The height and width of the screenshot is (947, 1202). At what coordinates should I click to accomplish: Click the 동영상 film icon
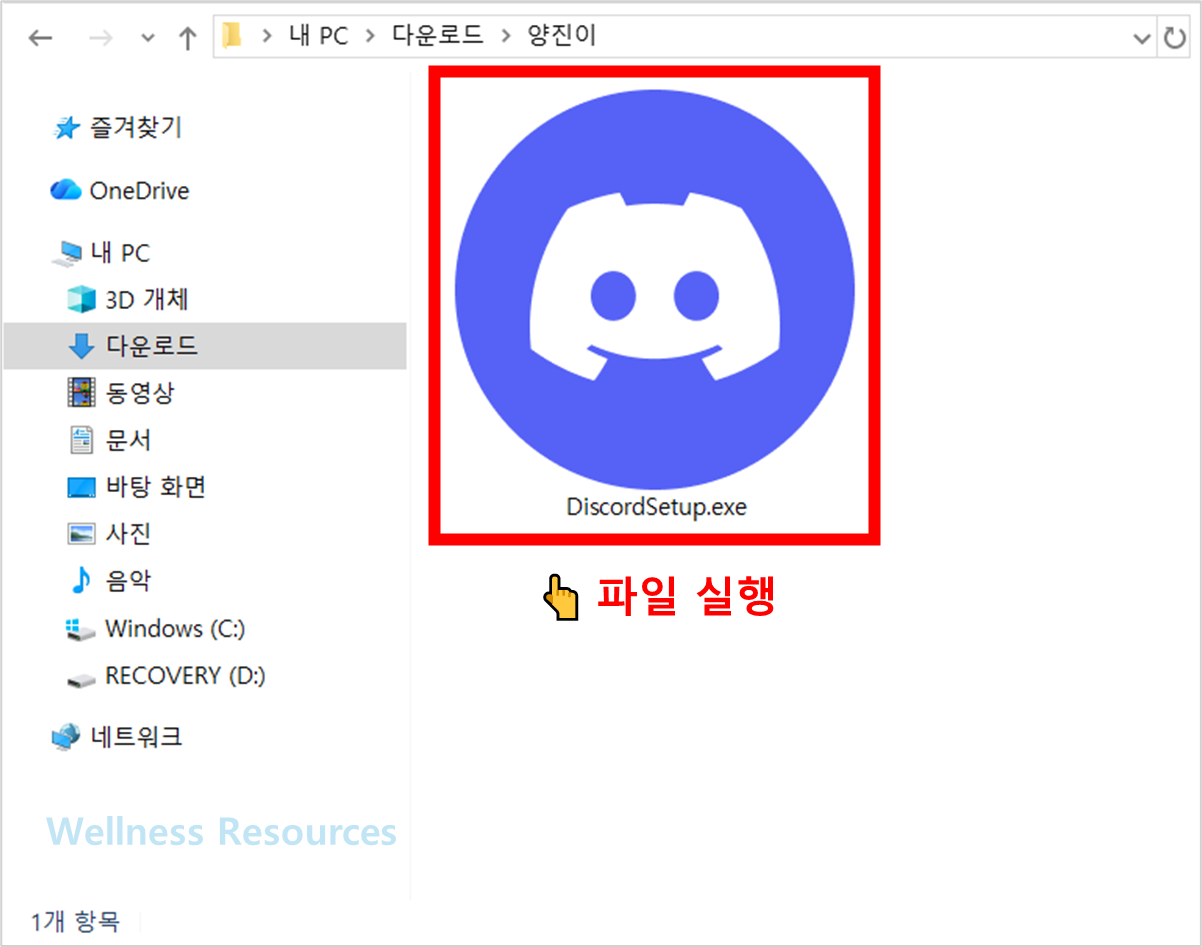tap(81, 392)
